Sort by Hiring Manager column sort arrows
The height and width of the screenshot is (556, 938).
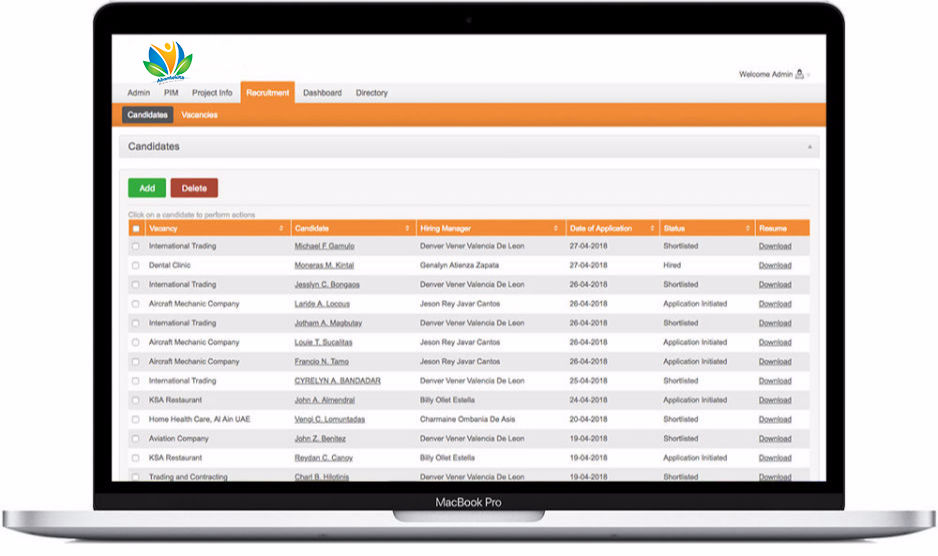coord(557,229)
